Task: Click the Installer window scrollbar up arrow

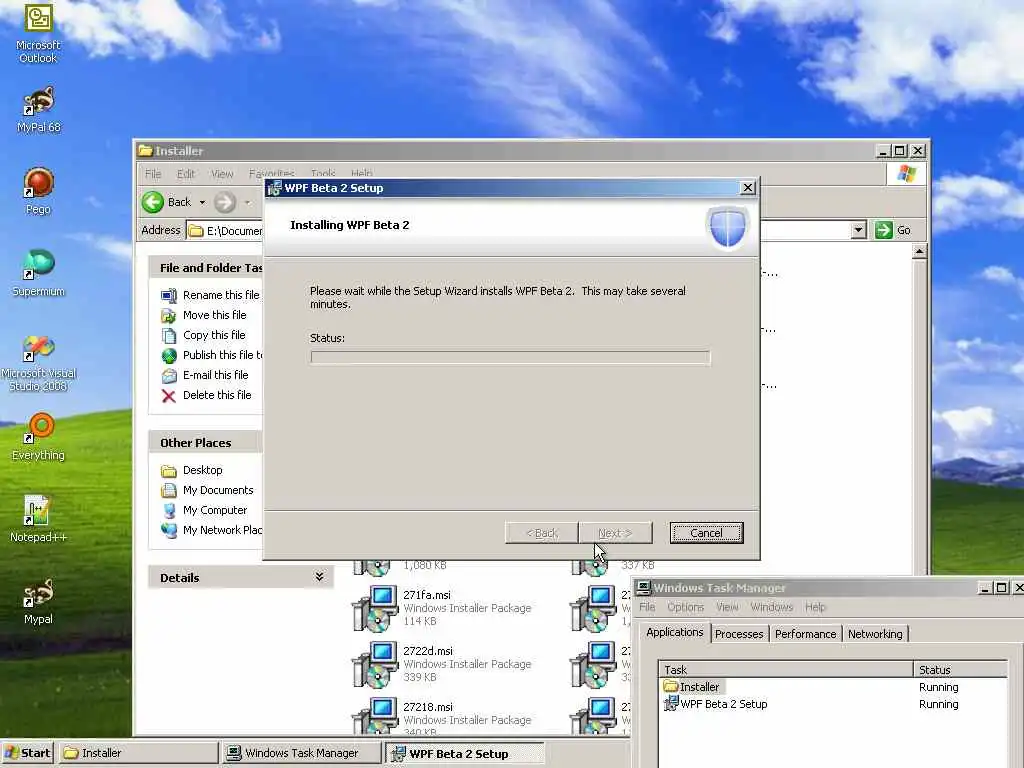Action: pyautogui.click(x=920, y=251)
